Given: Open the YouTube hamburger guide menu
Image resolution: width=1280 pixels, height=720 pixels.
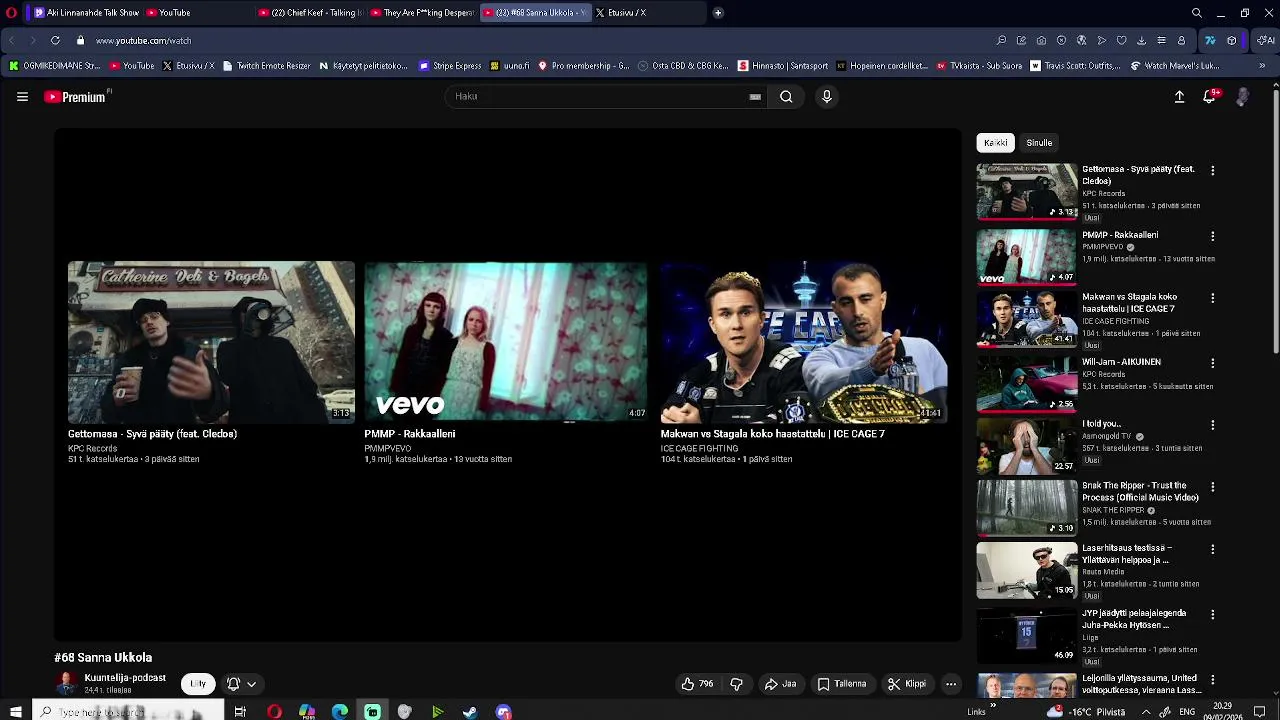Looking at the screenshot, I should point(22,97).
